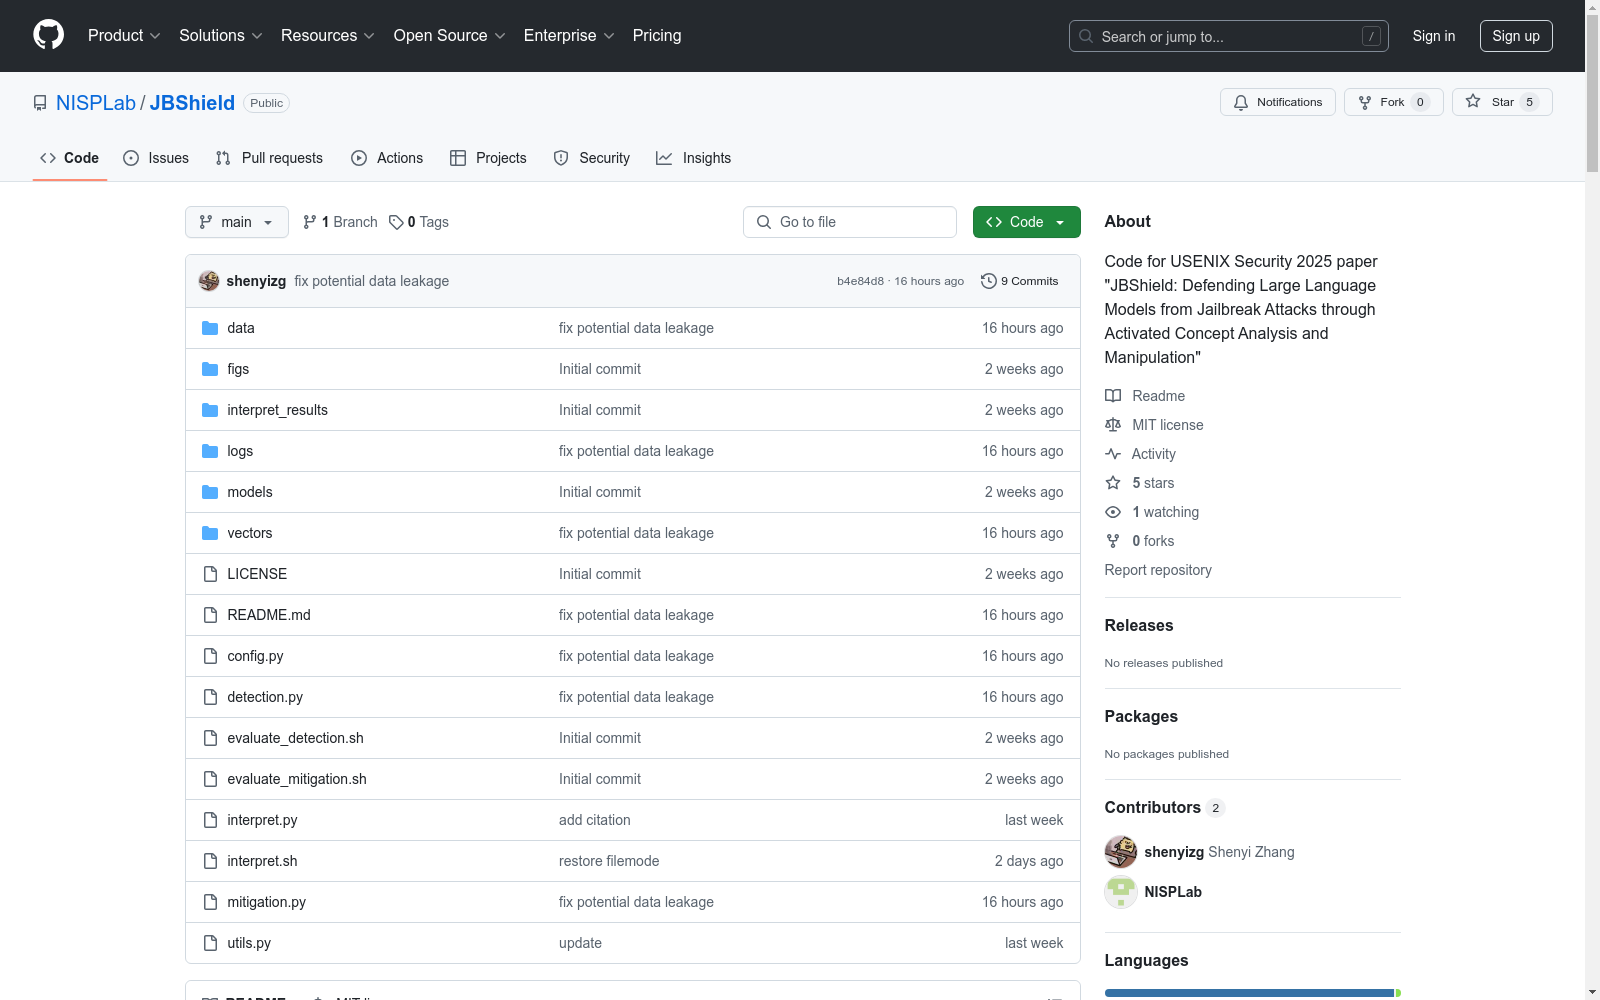
Task: Switch to the Actions tab
Action: (x=387, y=158)
